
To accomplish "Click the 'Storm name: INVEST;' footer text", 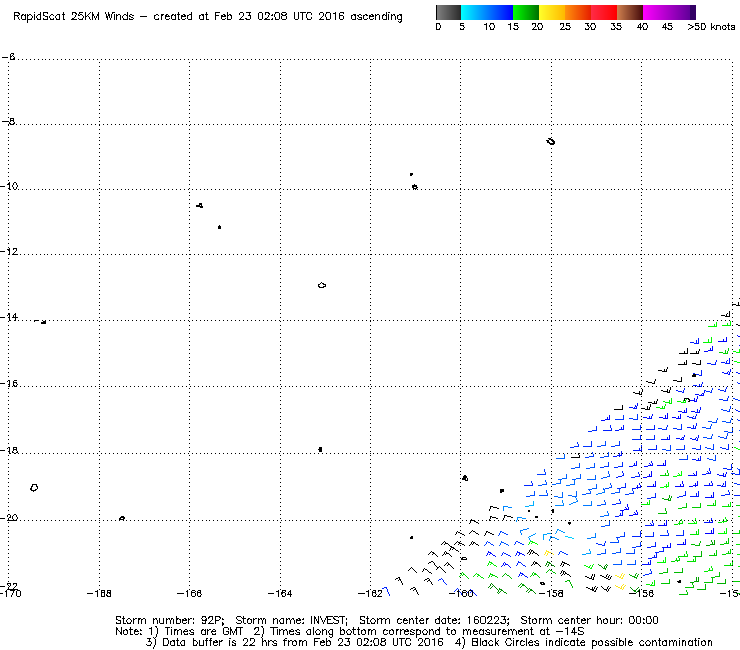I will [292, 620].
